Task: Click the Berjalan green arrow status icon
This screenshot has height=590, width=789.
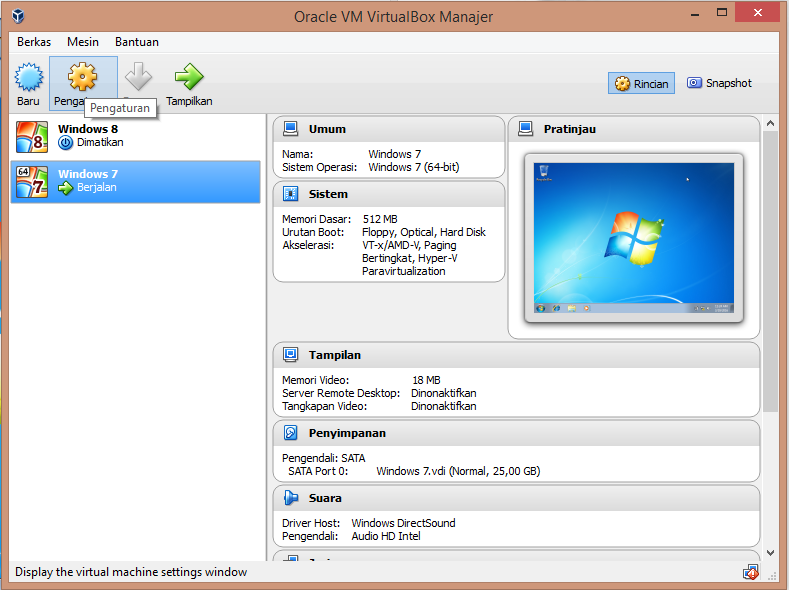Action: coord(65,188)
